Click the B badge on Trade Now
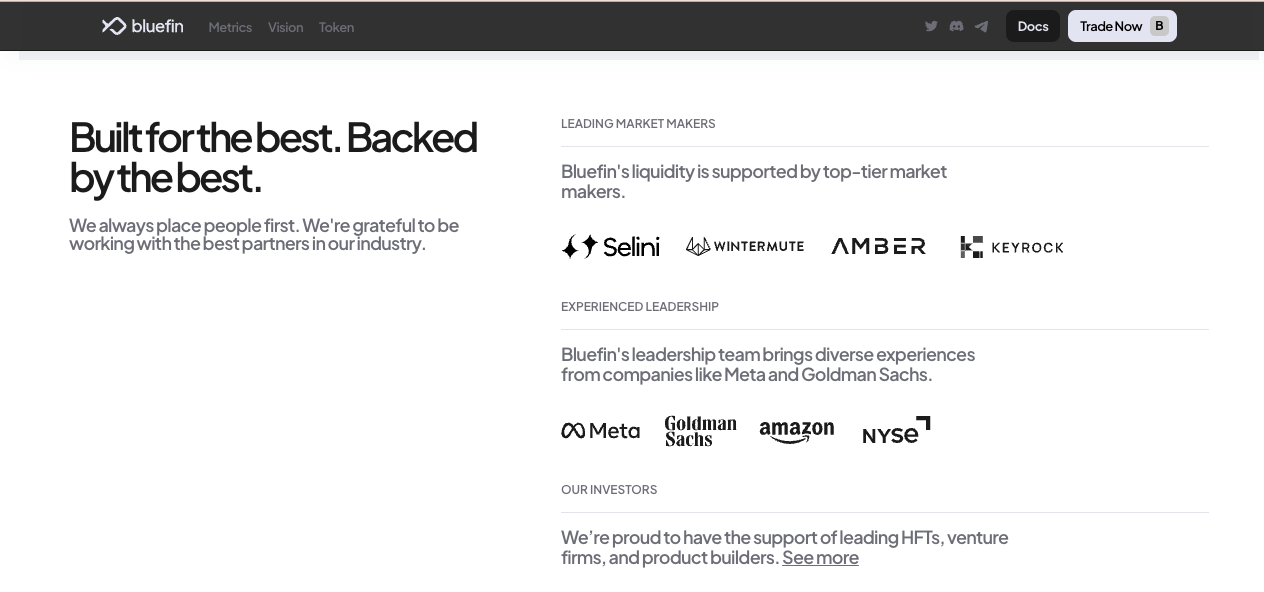The image size is (1264, 592). pos(1159,26)
